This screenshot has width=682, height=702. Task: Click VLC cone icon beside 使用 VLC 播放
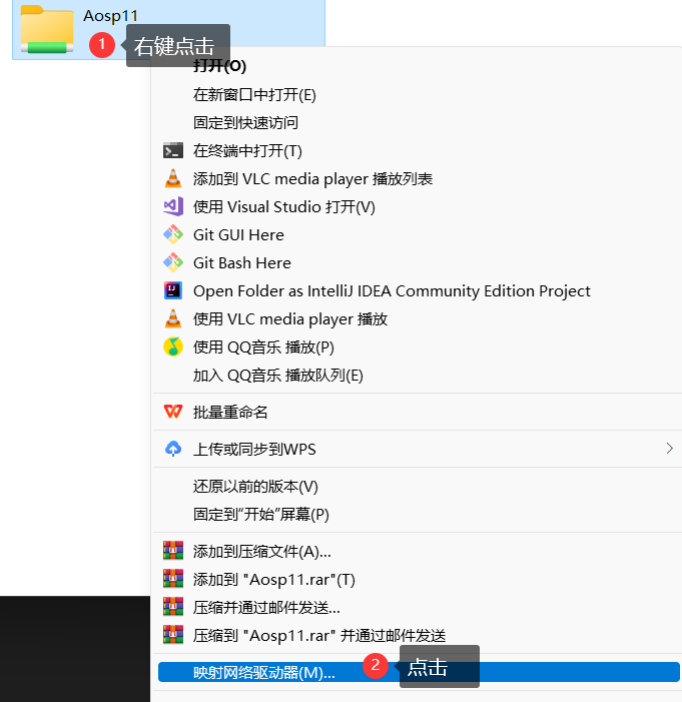173,319
